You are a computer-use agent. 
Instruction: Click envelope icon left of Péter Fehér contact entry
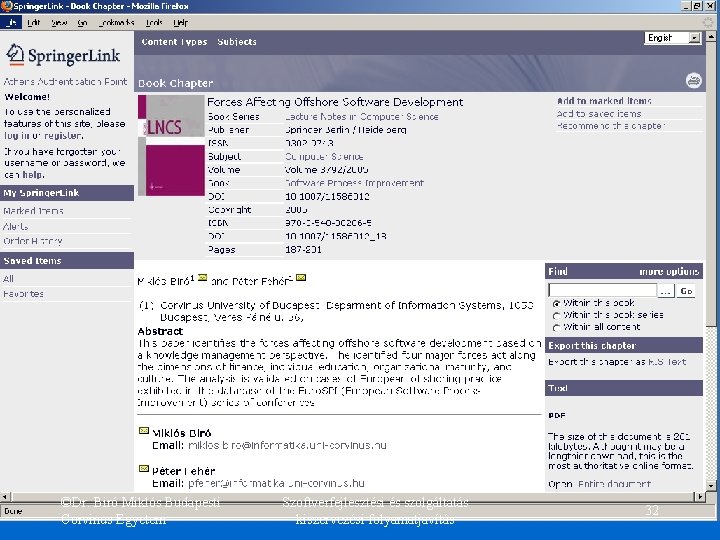point(144,469)
